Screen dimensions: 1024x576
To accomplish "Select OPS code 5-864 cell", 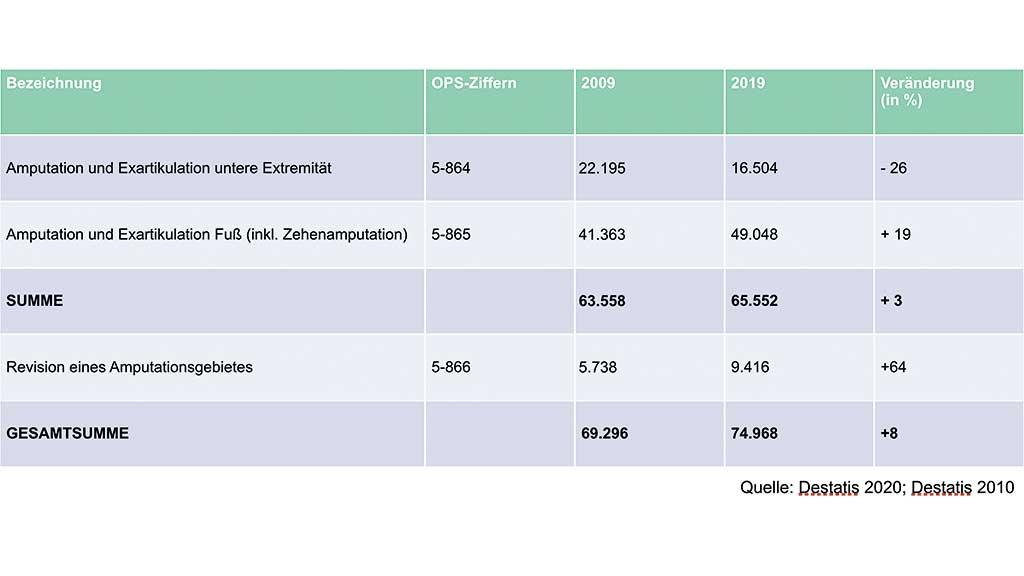I will tap(451, 168).
